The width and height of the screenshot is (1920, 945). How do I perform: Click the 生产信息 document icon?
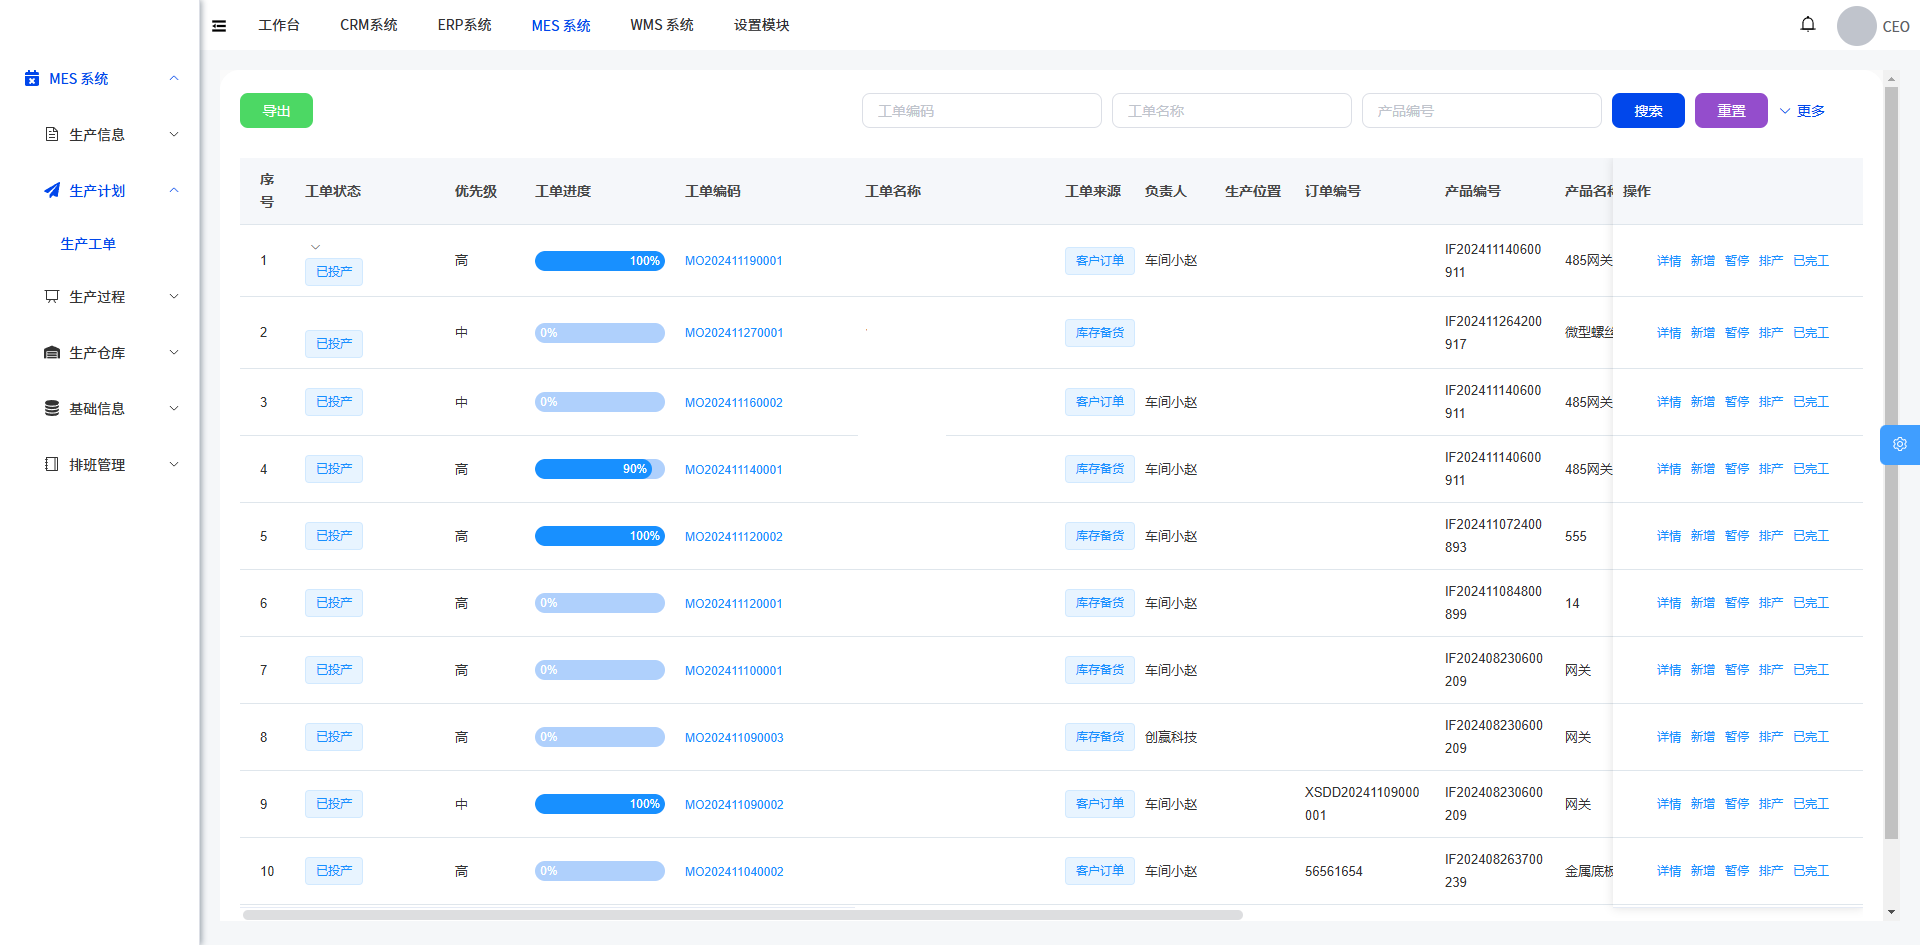click(52, 134)
